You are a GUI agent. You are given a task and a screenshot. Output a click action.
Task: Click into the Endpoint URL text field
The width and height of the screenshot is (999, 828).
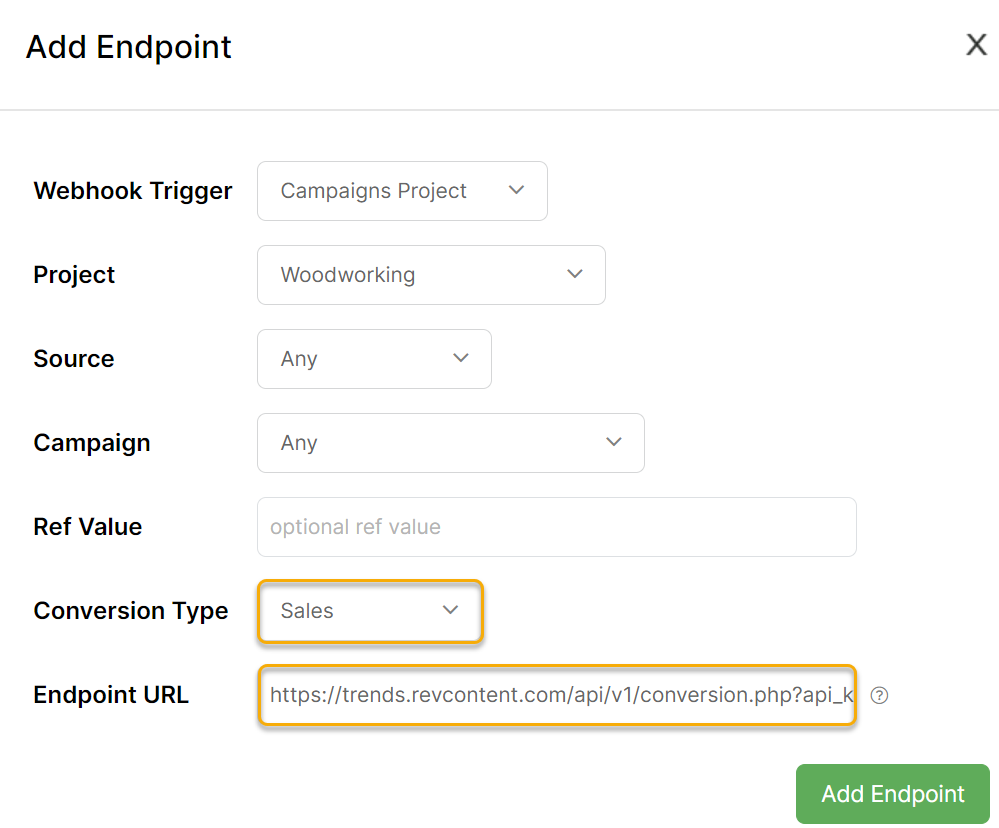point(557,695)
